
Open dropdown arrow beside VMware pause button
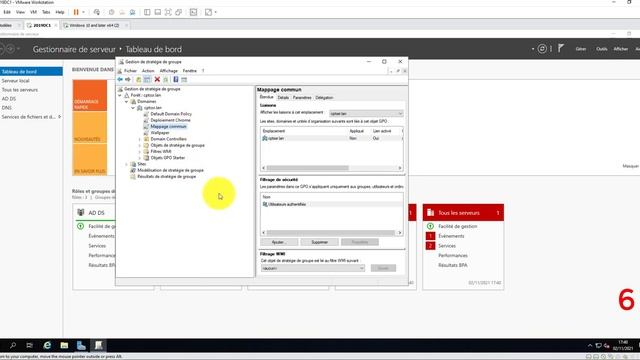(x=84, y=12)
